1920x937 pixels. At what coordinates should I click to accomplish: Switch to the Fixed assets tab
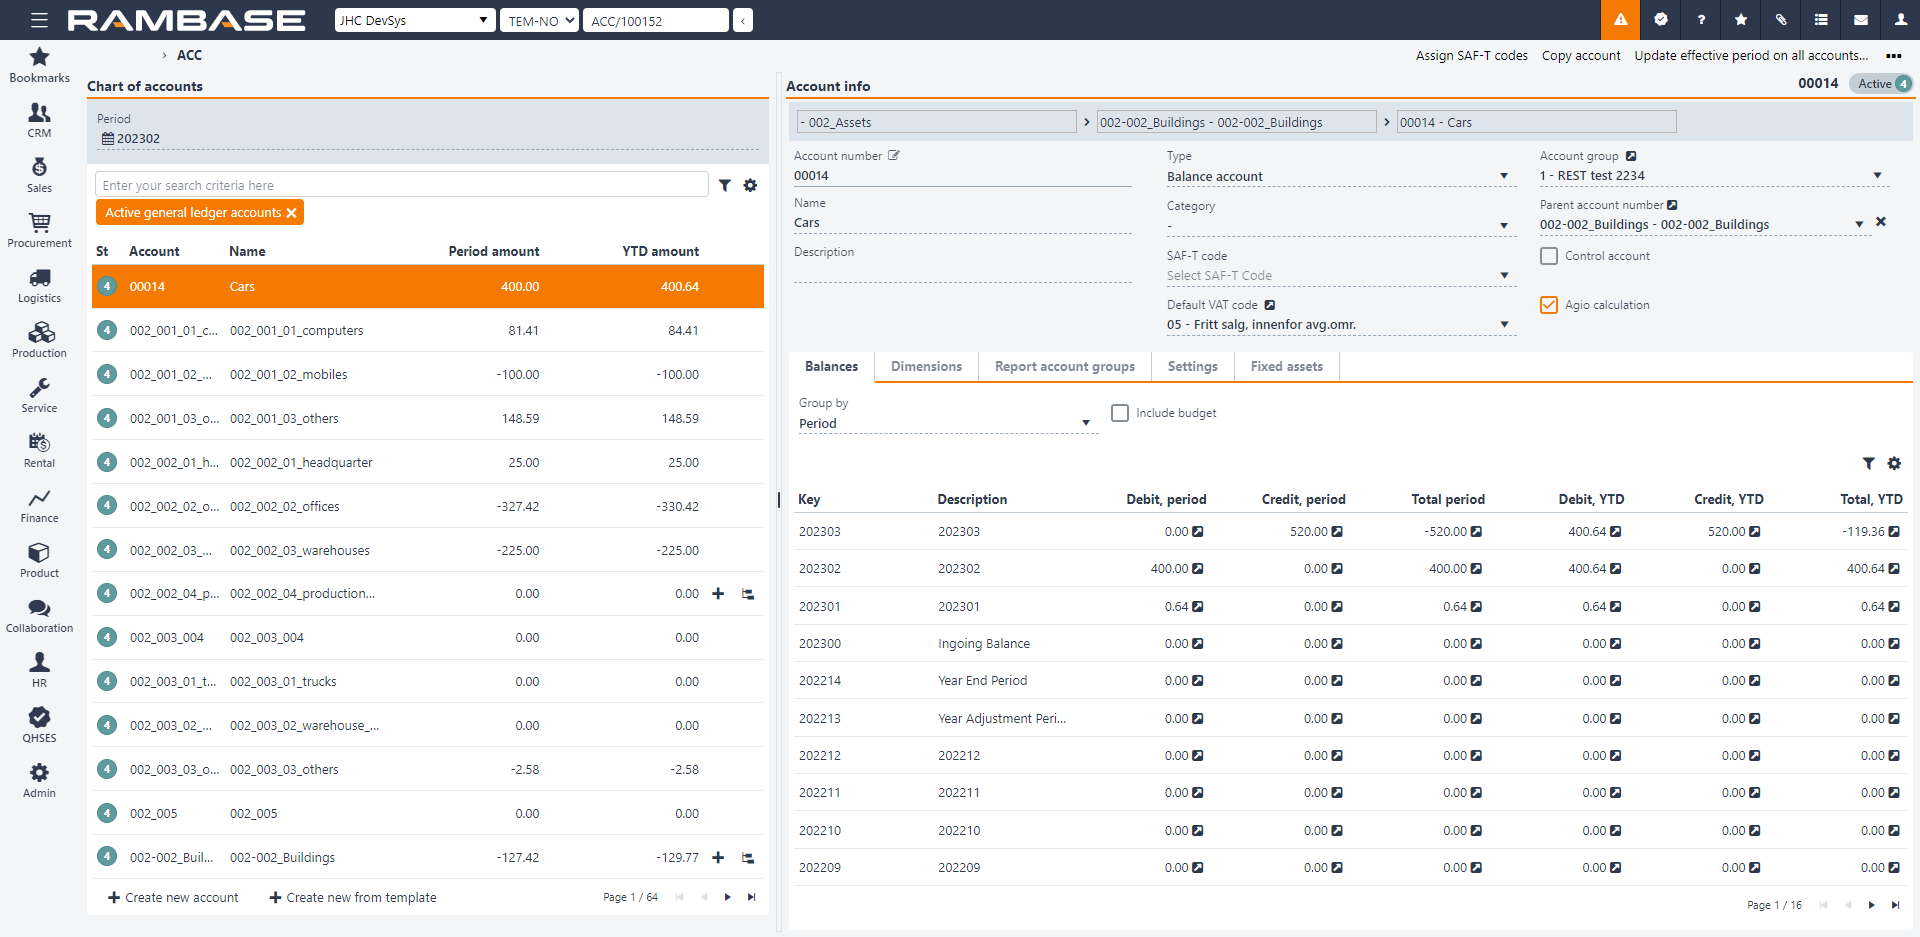tap(1286, 367)
